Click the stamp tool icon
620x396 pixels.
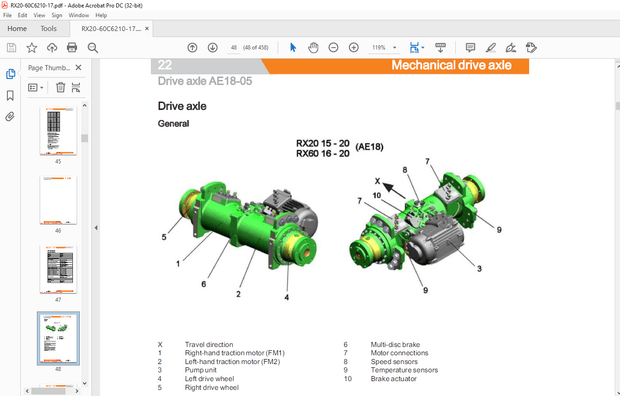click(x=531, y=48)
